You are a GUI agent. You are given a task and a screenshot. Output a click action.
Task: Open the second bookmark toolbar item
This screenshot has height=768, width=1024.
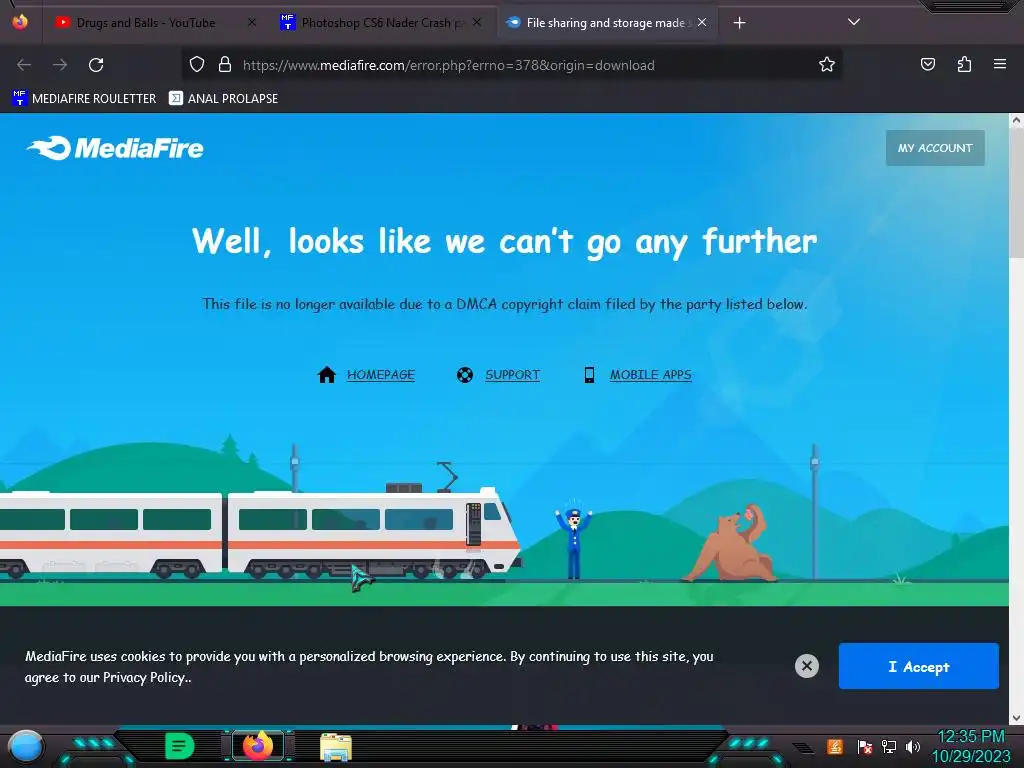click(223, 99)
